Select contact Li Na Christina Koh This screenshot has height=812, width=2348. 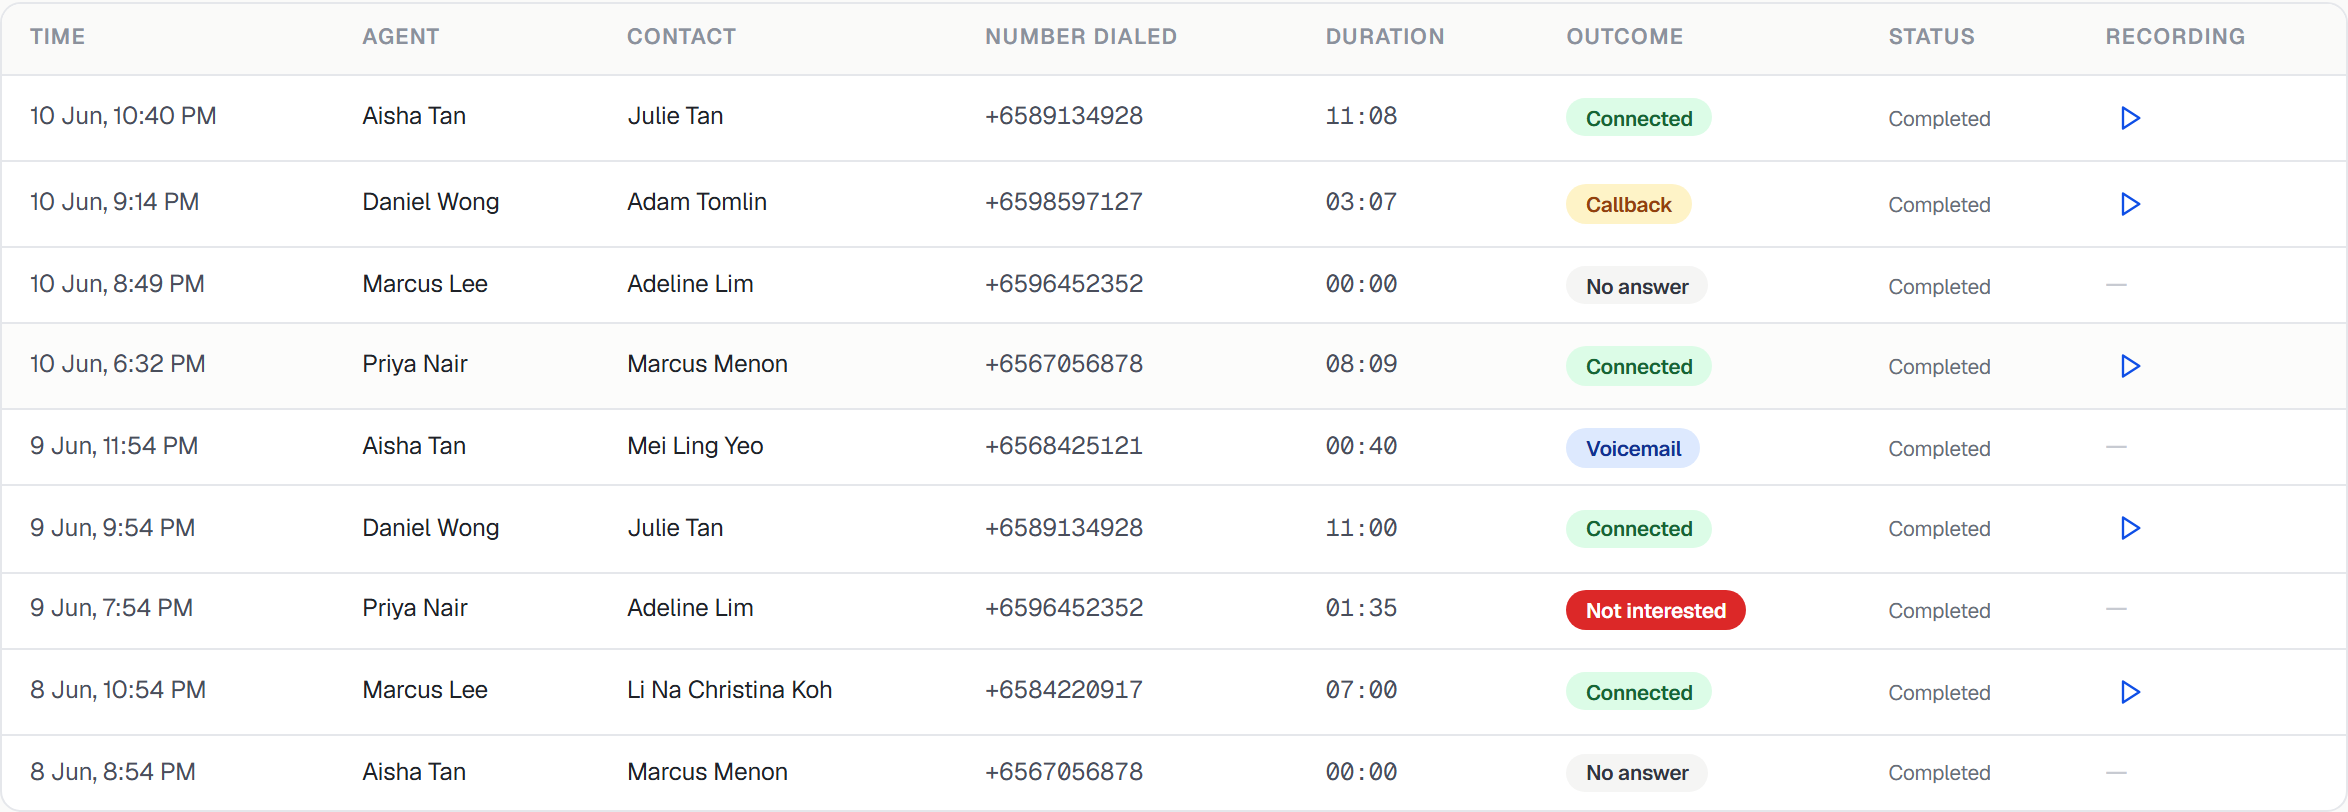click(x=729, y=690)
